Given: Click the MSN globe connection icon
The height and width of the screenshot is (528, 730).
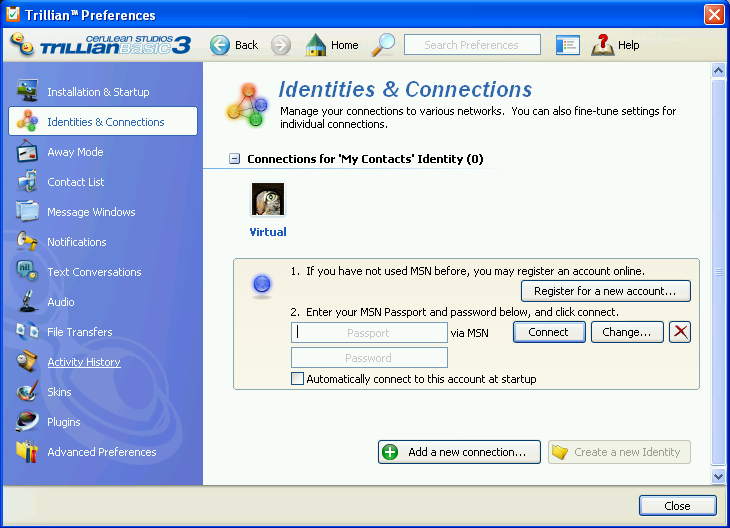Looking at the screenshot, I should (x=262, y=284).
